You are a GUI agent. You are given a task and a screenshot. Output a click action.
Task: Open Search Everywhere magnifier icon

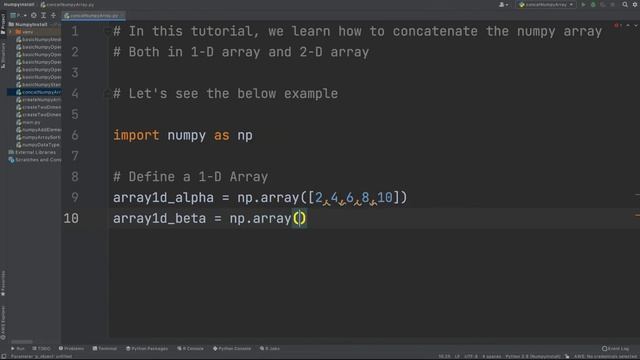click(x=625, y=4)
